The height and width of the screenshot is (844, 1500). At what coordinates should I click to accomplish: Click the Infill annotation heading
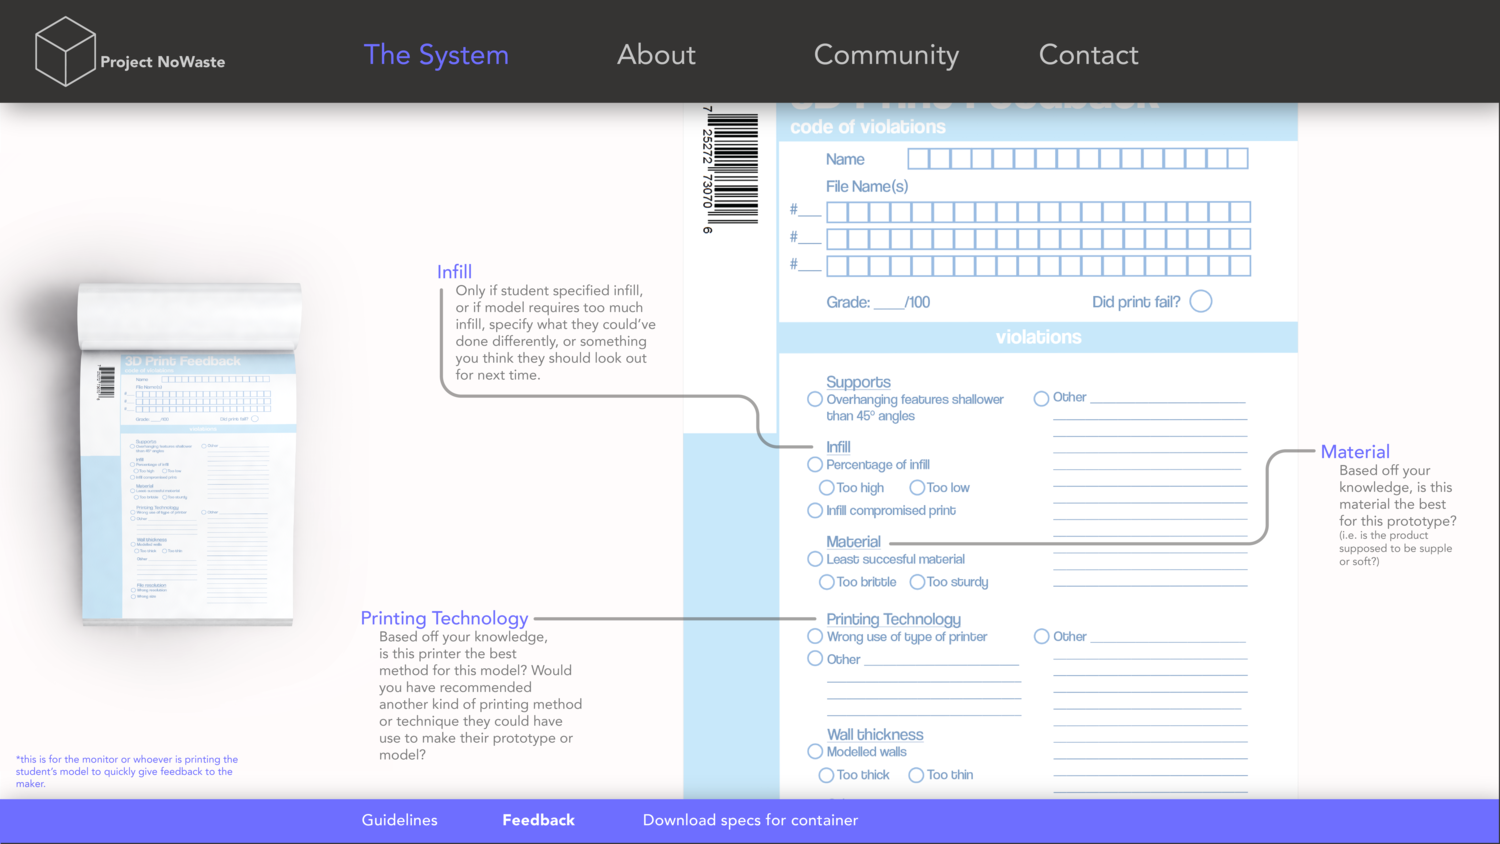click(x=454, y=272)
